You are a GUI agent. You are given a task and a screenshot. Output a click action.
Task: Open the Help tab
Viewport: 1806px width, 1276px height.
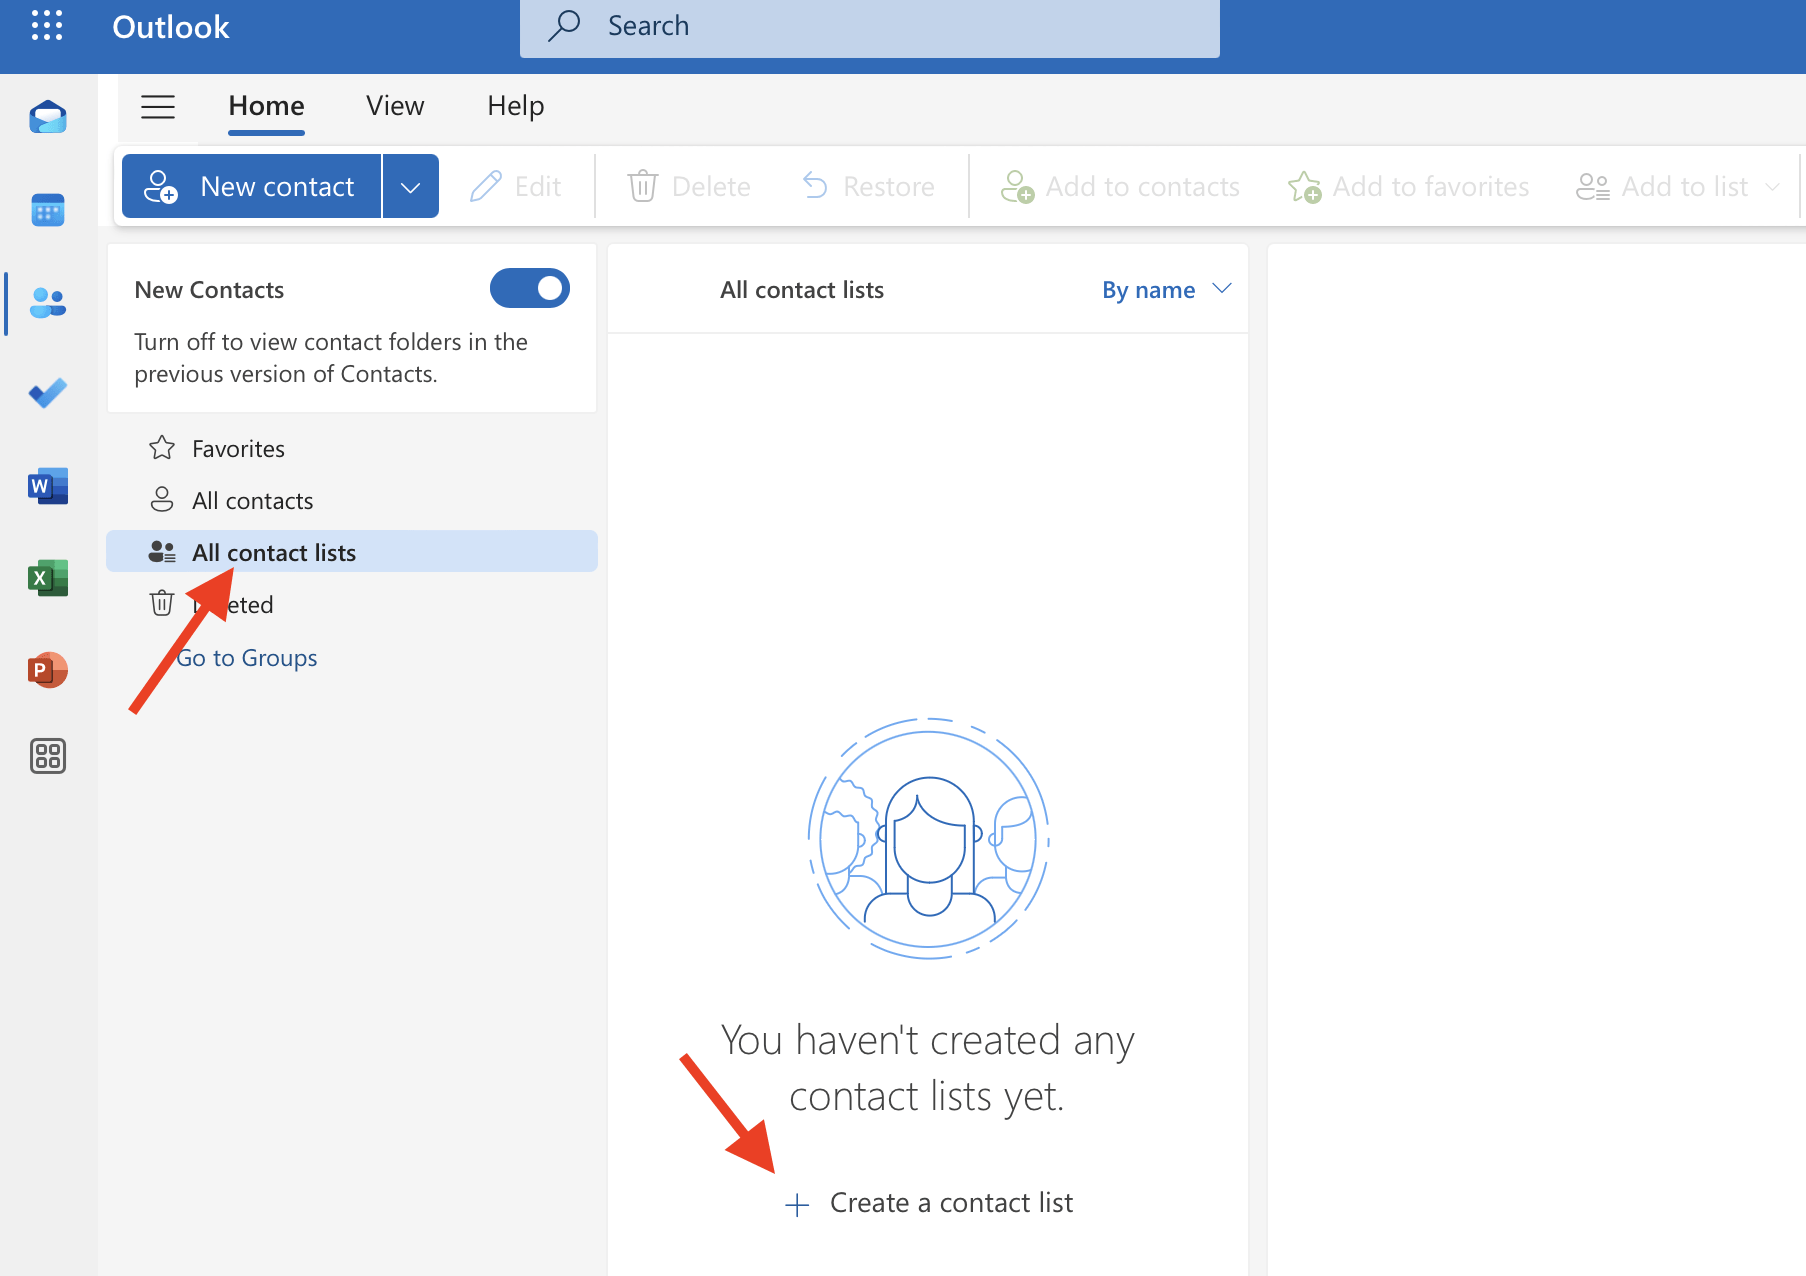515,106
